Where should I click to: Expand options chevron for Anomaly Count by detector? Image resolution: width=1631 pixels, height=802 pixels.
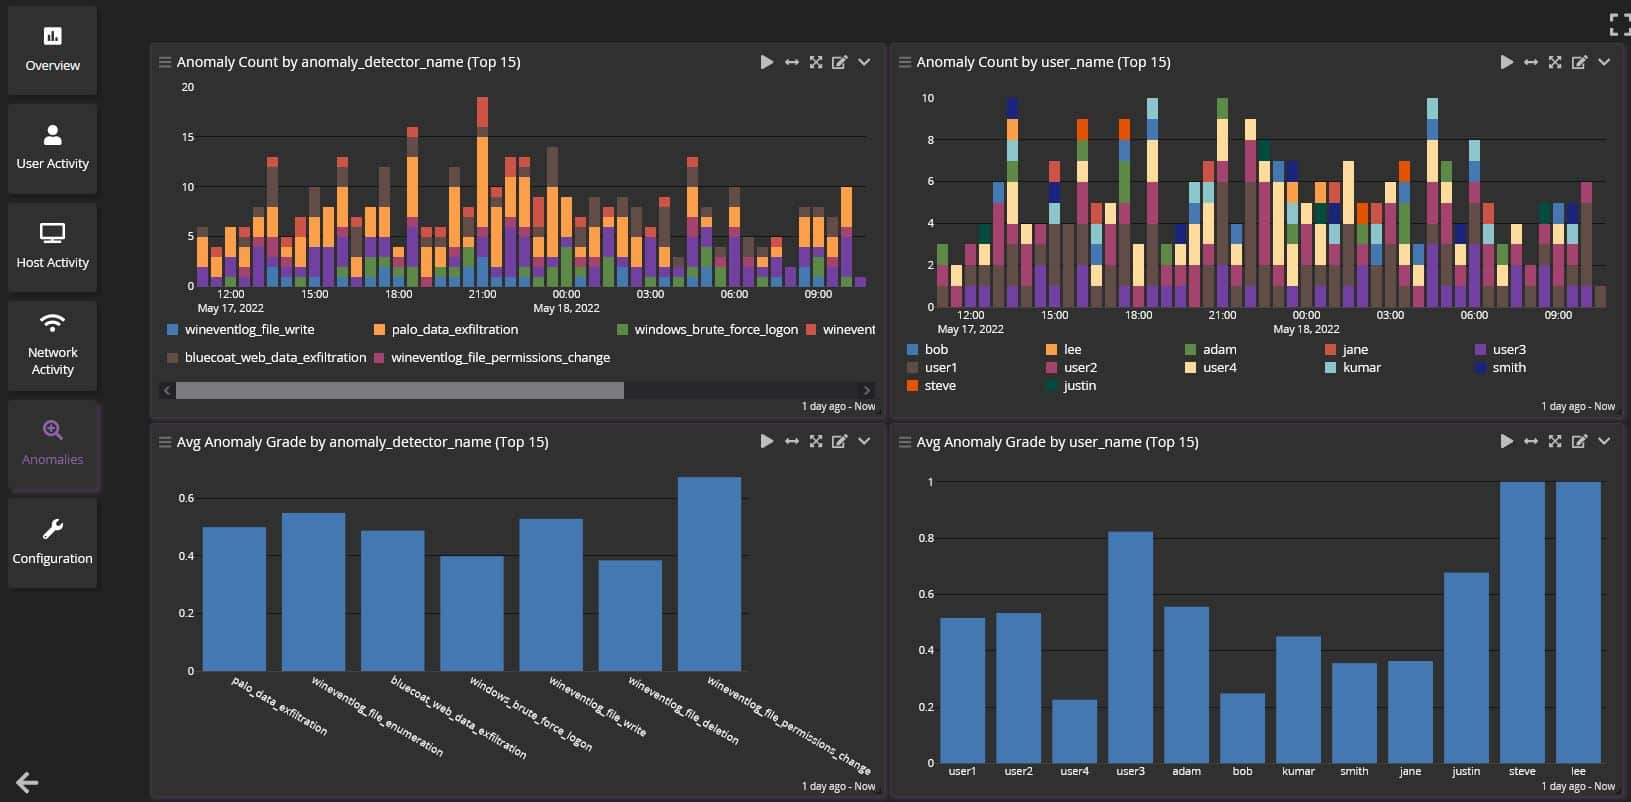point(864,62)
